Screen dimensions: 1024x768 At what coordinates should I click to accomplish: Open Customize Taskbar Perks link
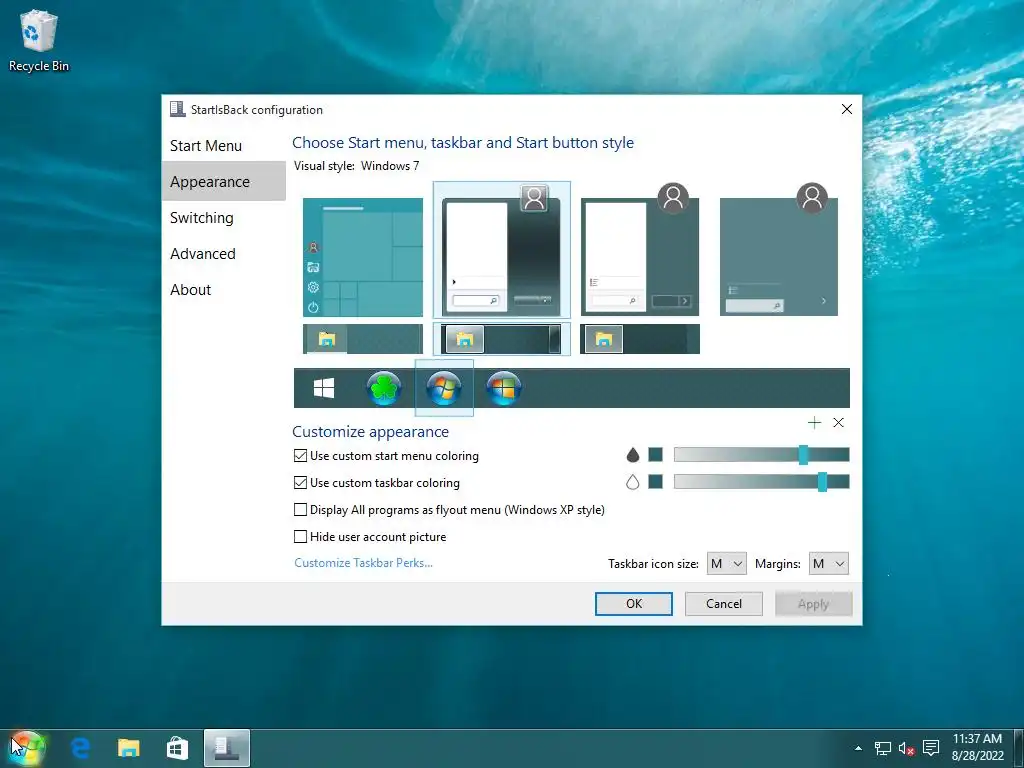tap(363, 562)
